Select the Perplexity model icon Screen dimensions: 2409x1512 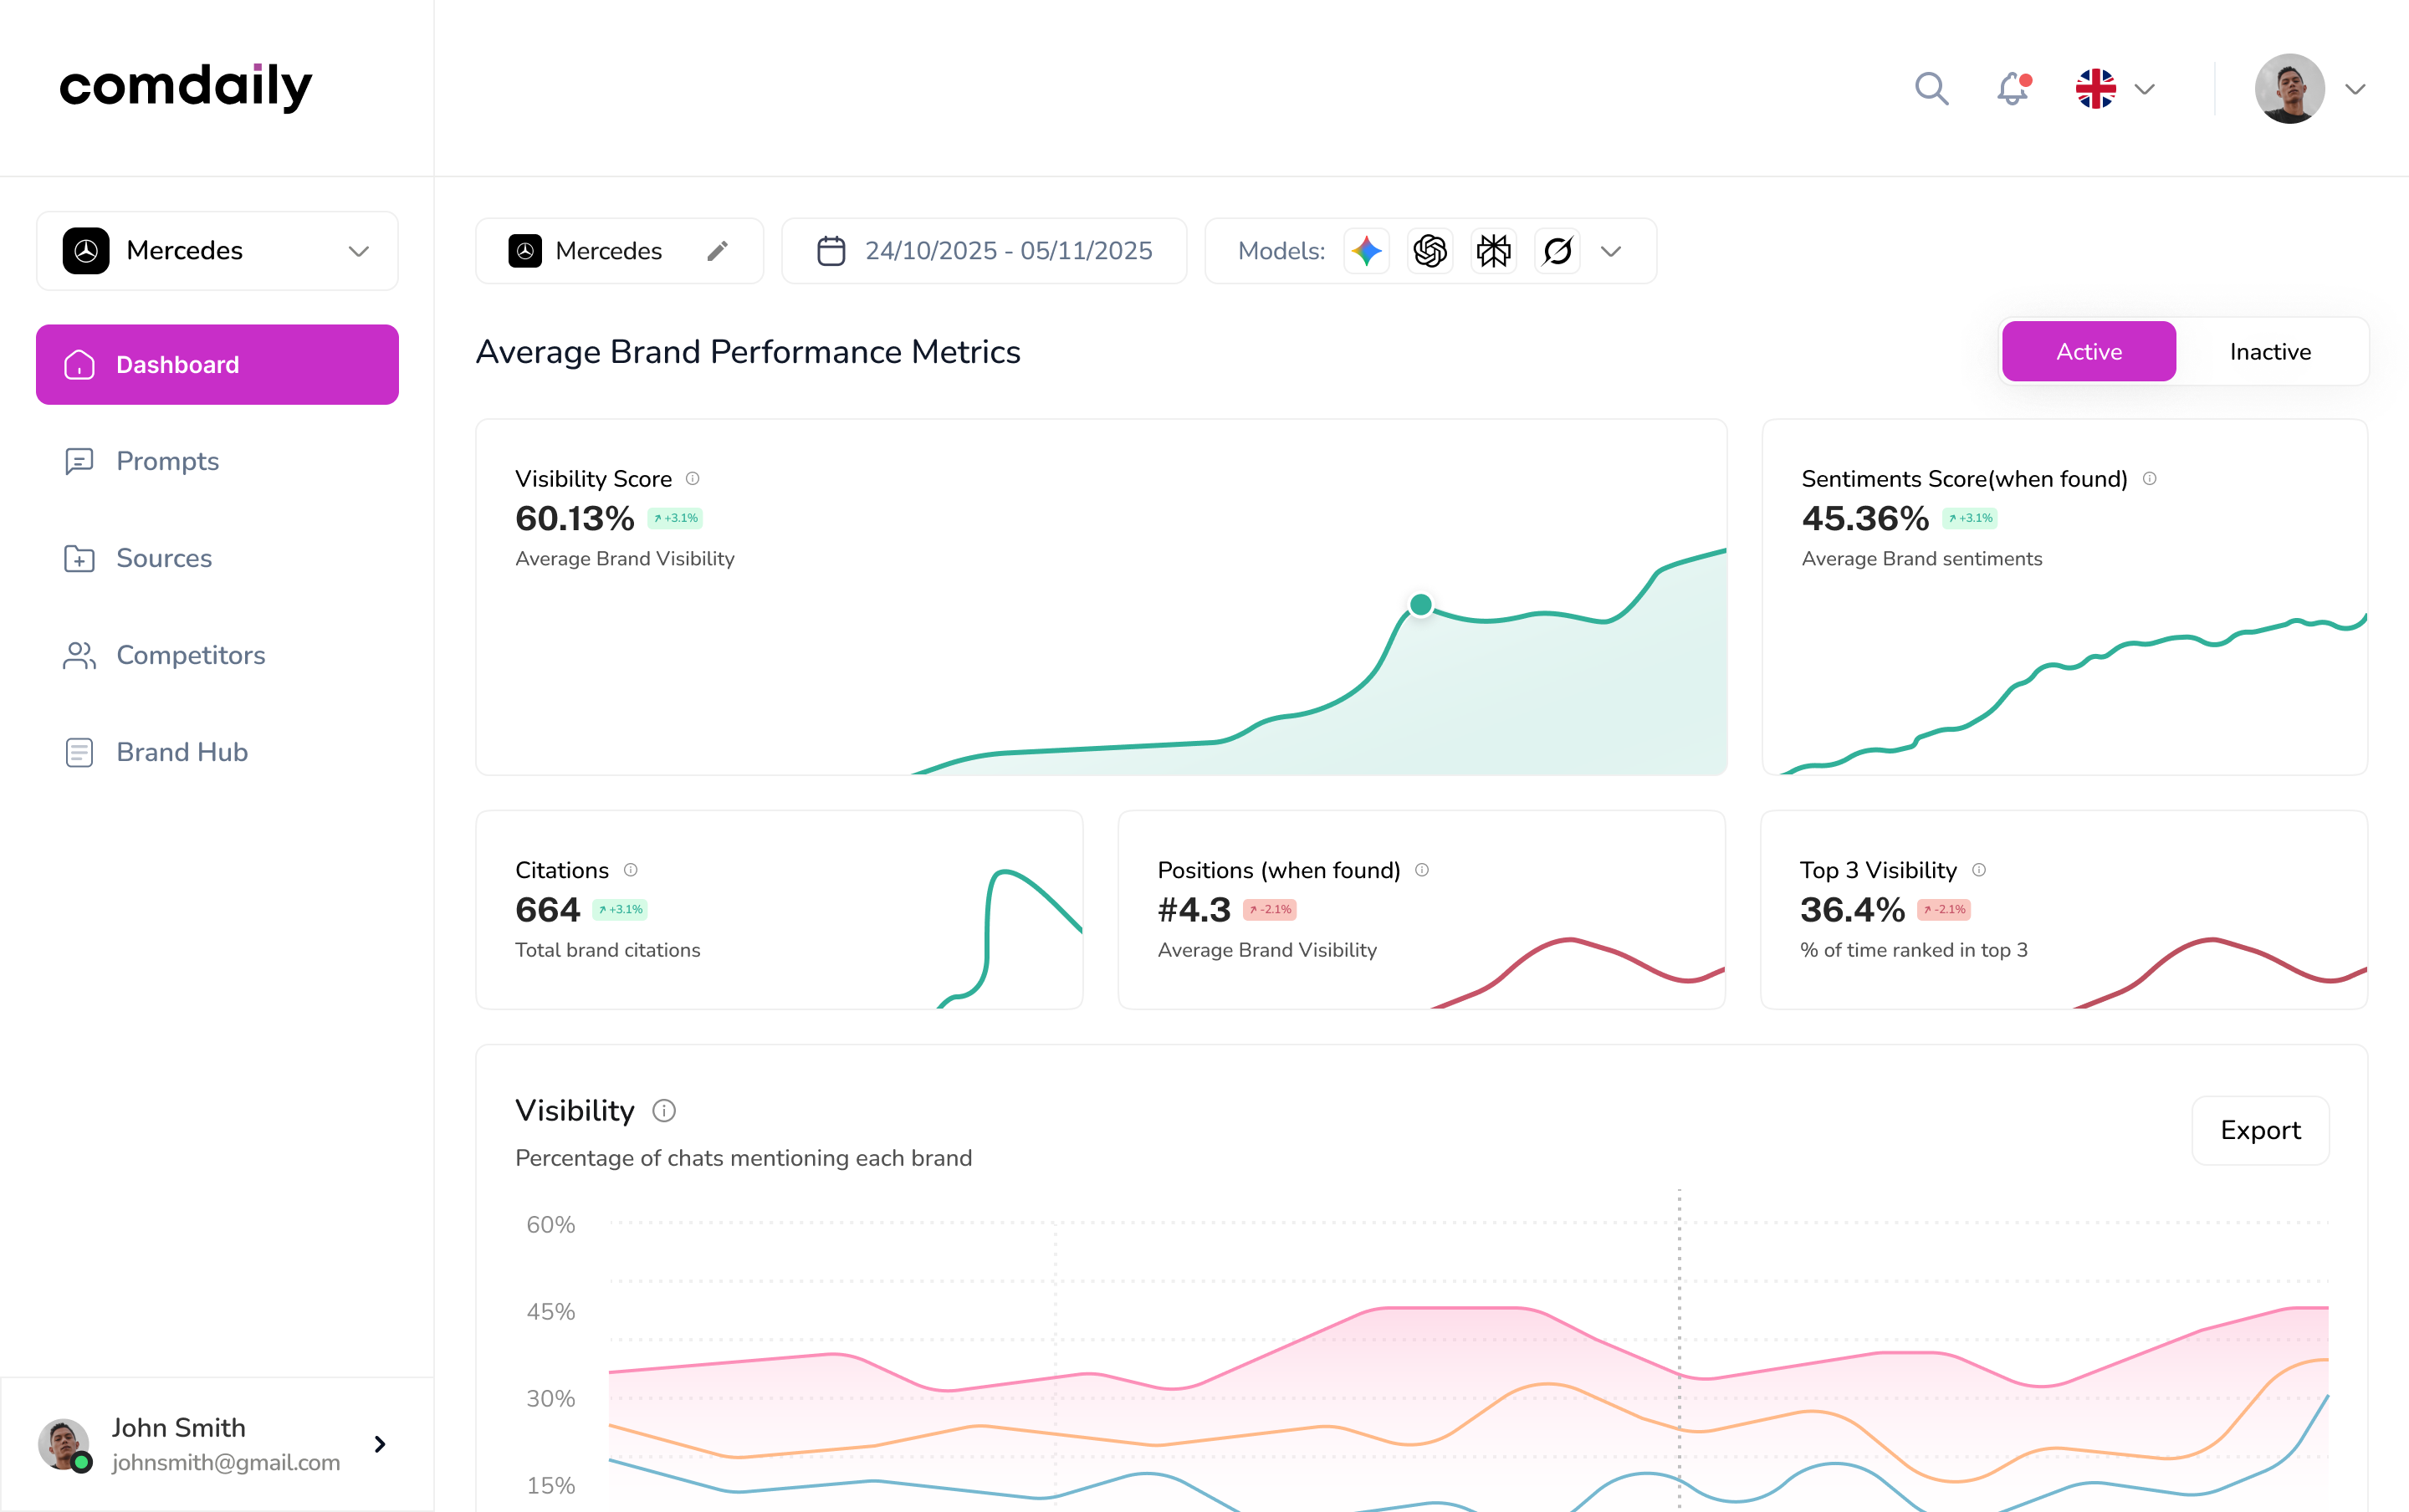pyautogui.click(x=1493, y=251)
